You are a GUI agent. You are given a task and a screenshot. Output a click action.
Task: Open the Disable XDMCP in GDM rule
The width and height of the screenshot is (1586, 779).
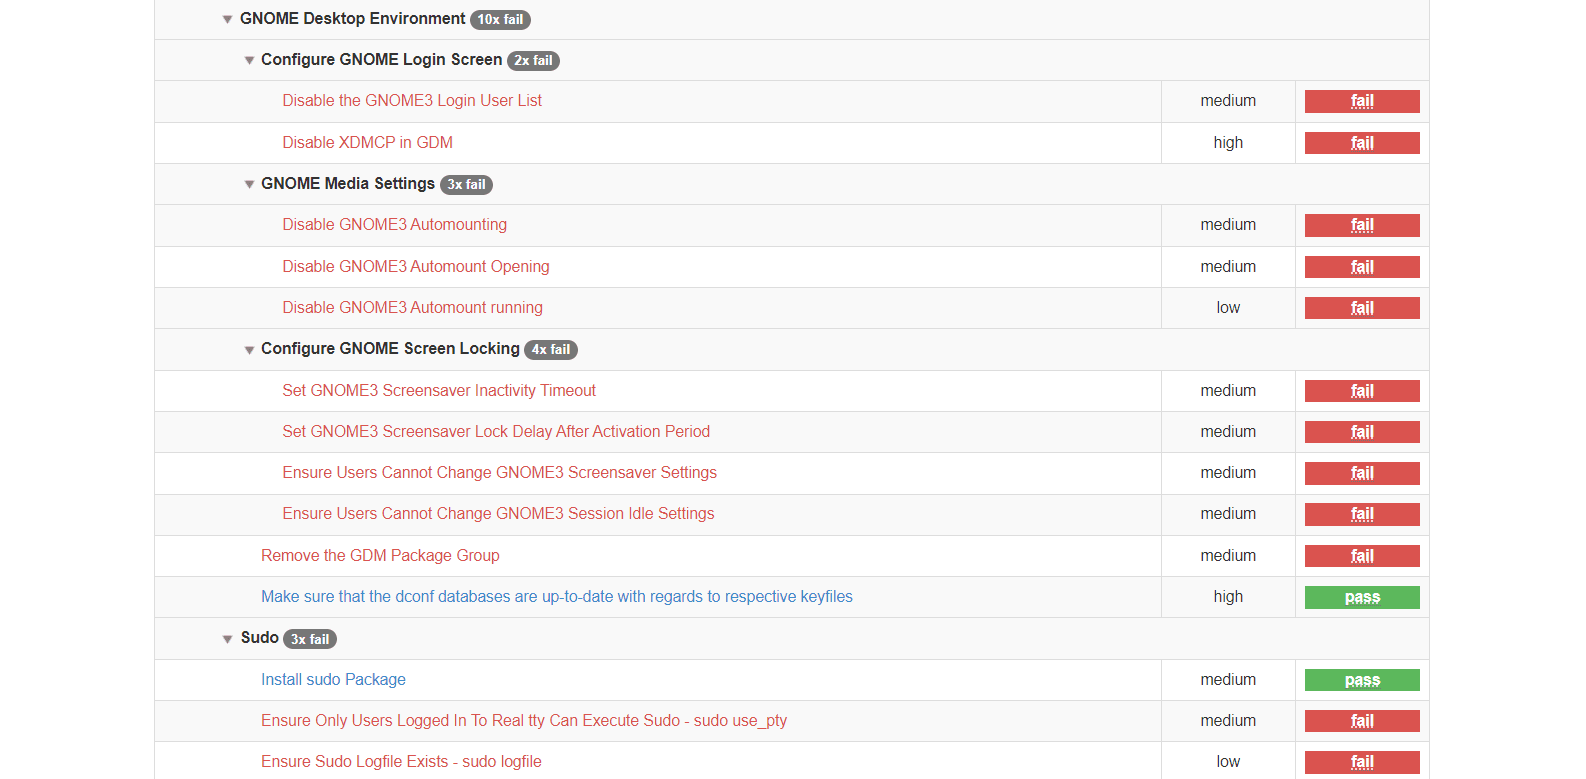(x=367, y=143)
